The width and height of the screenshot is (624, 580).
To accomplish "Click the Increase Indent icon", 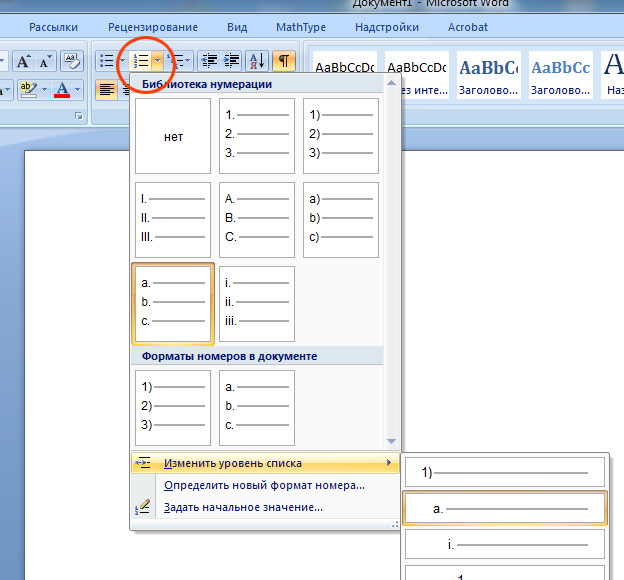I will click(x=231, y=61).
